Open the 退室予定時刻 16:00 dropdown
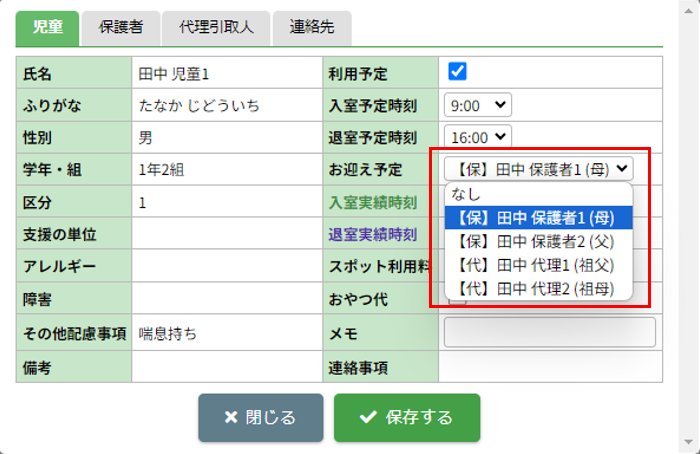Viewport: 700px width, 454px height. [479, 137]
